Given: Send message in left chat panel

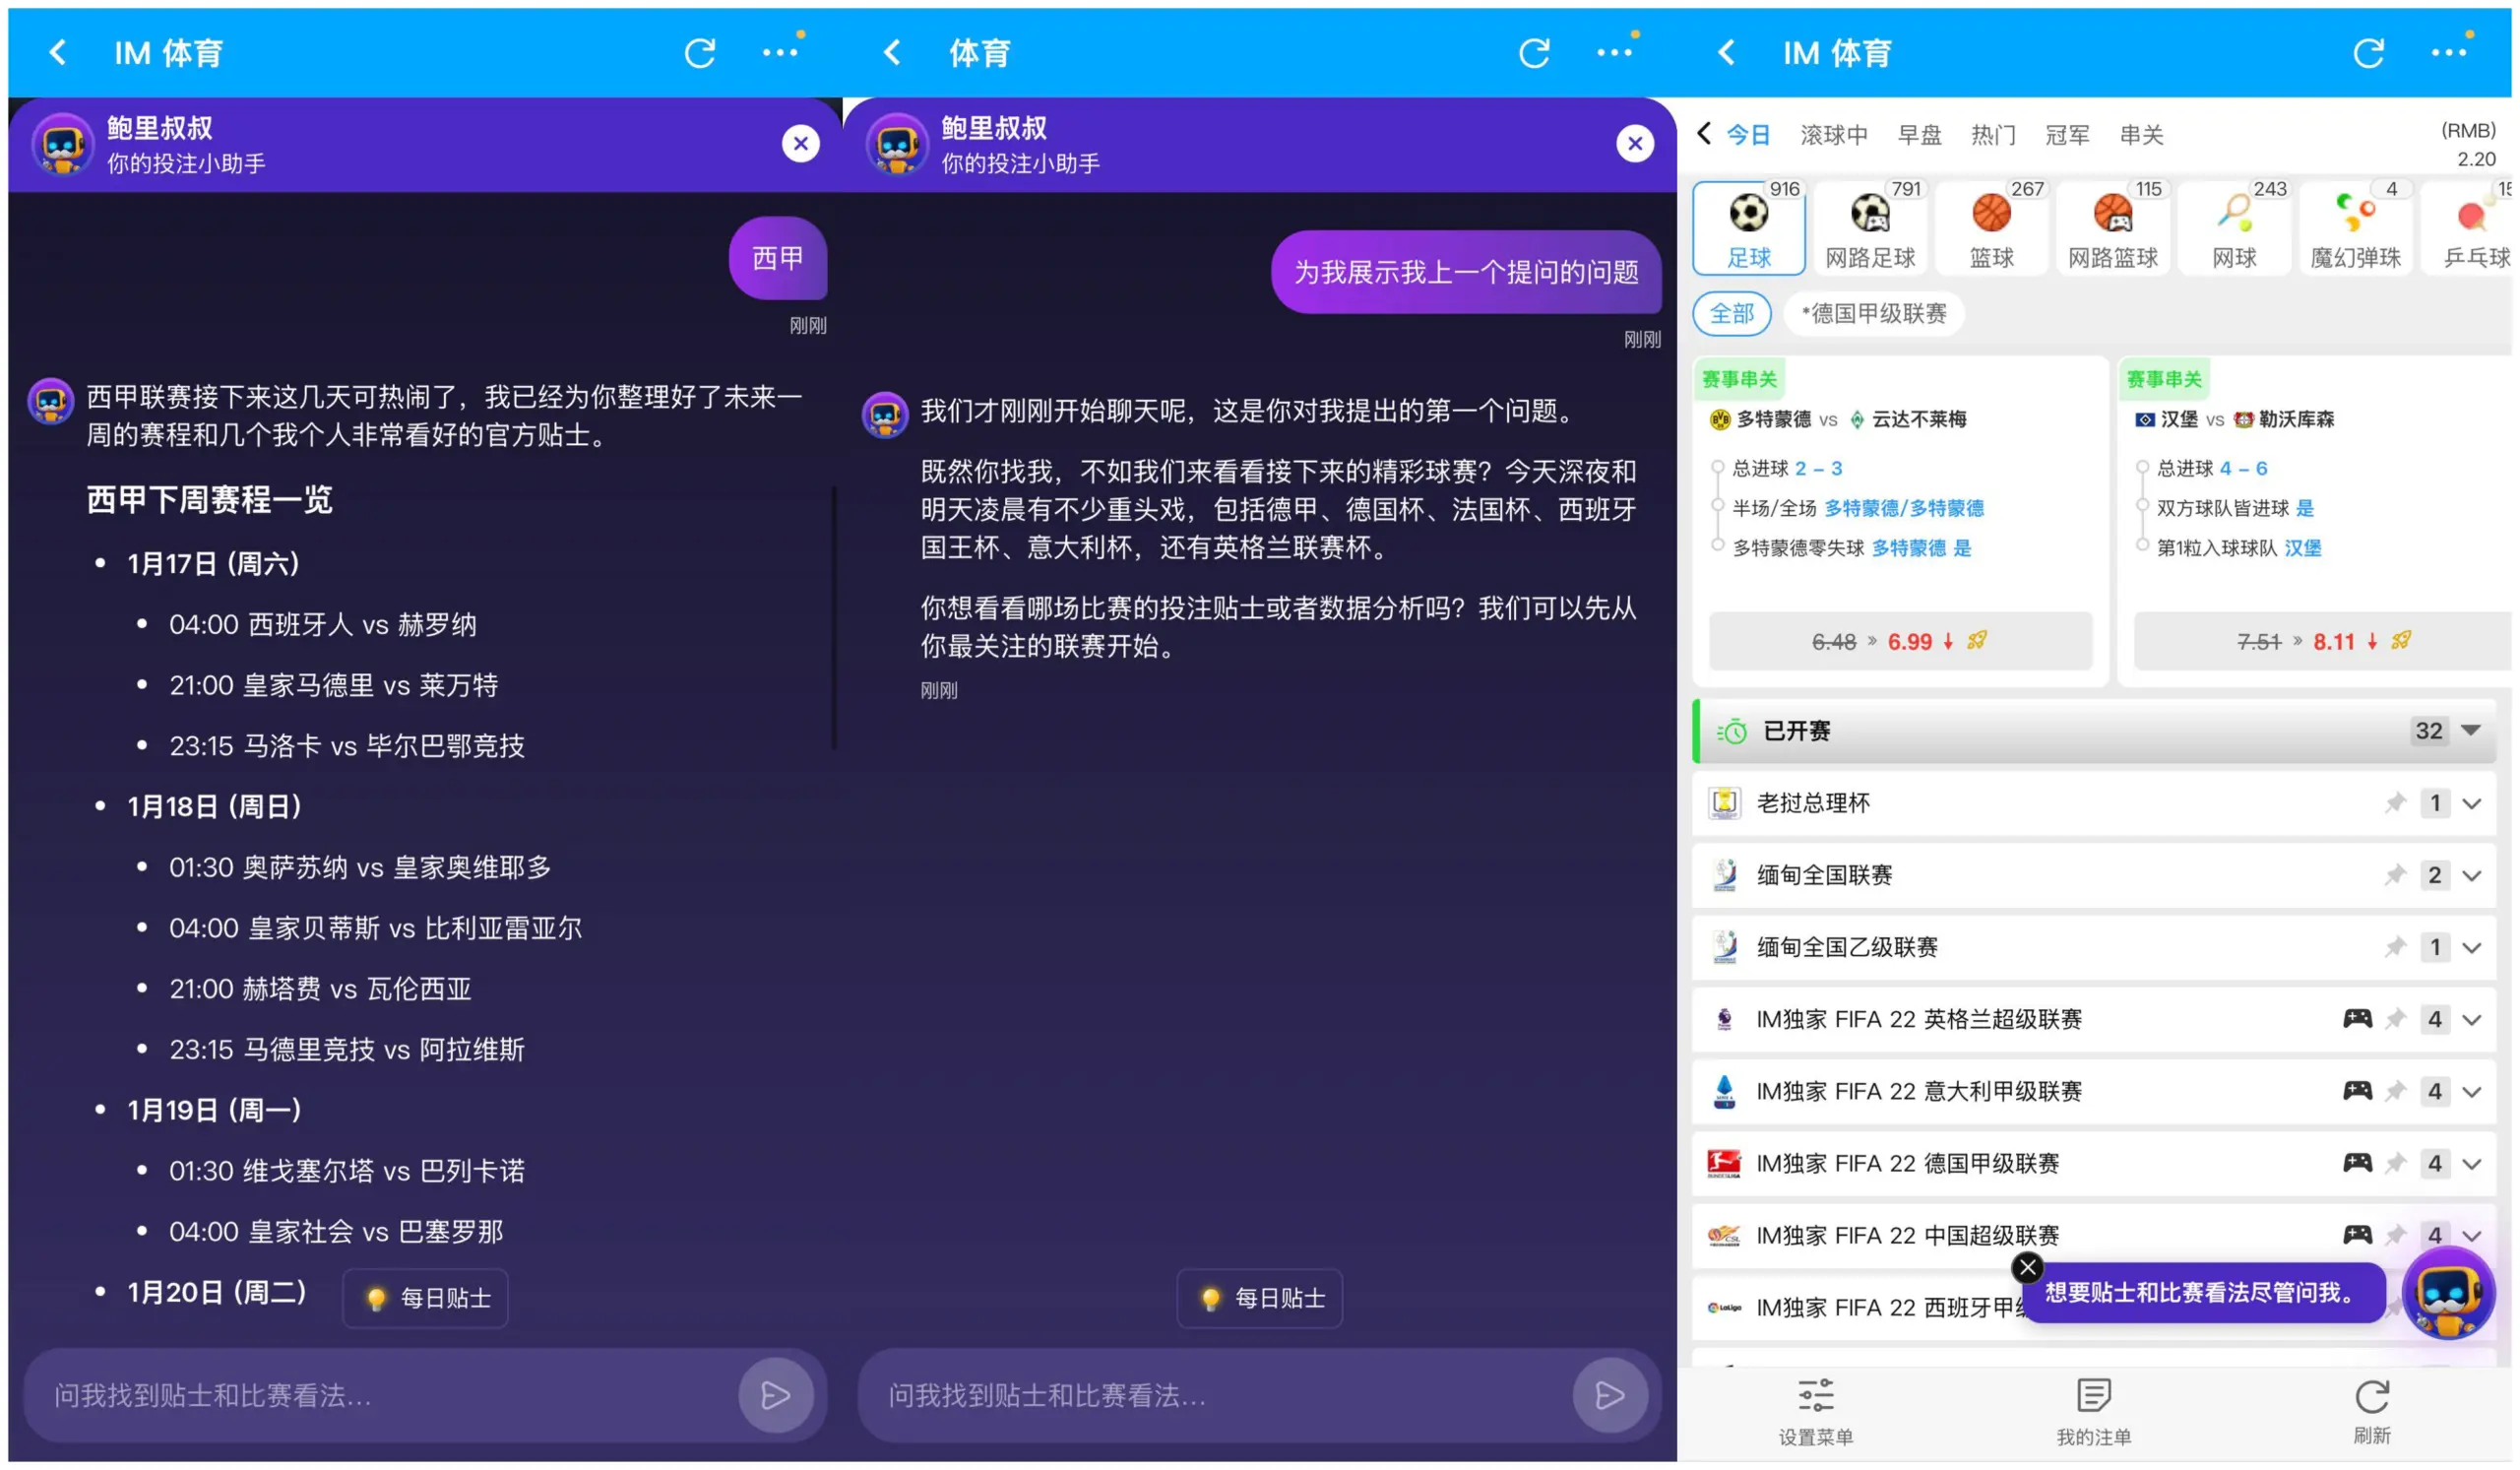Looking at the screenshot, I should pyautogui.click(x=776, y=1396).
